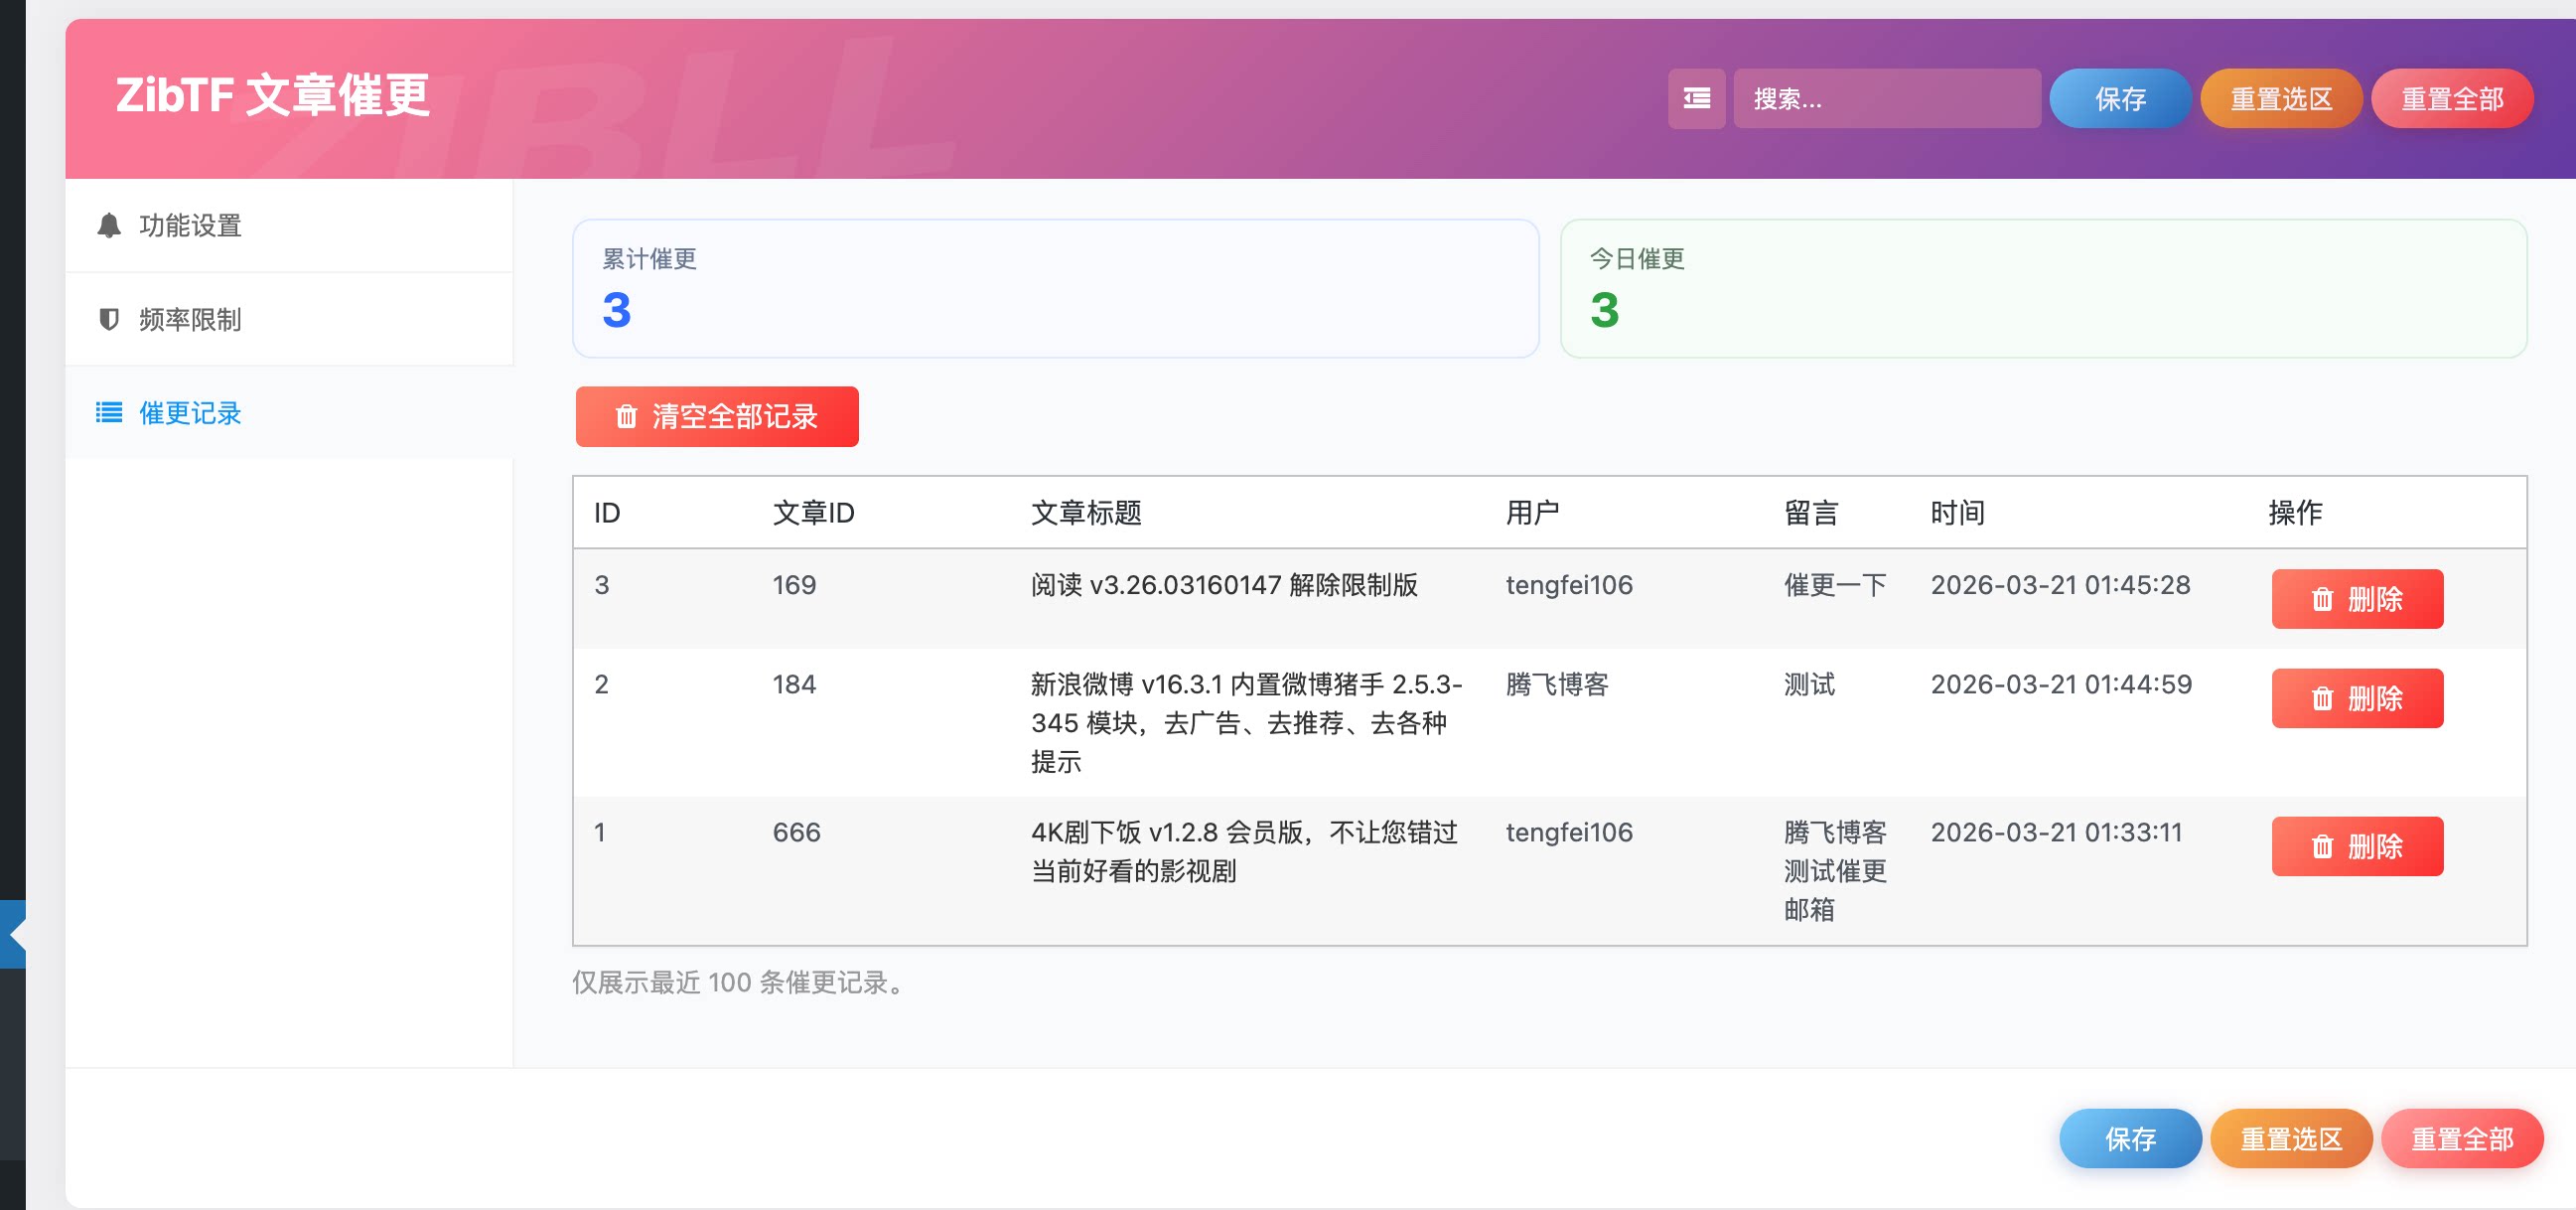Switch to the 频率限制 section
2576x1210 pixels.
[190, 320]
